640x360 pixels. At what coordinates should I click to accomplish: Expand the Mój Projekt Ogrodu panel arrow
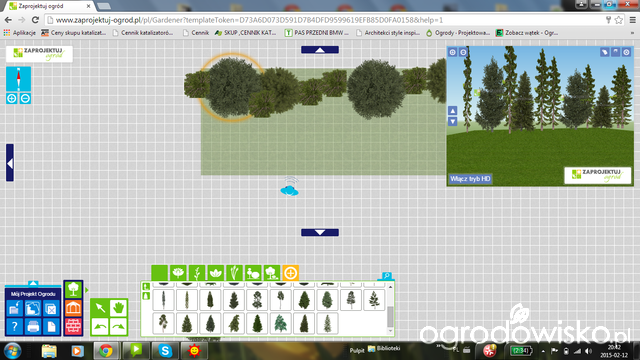tap(33, 283)
